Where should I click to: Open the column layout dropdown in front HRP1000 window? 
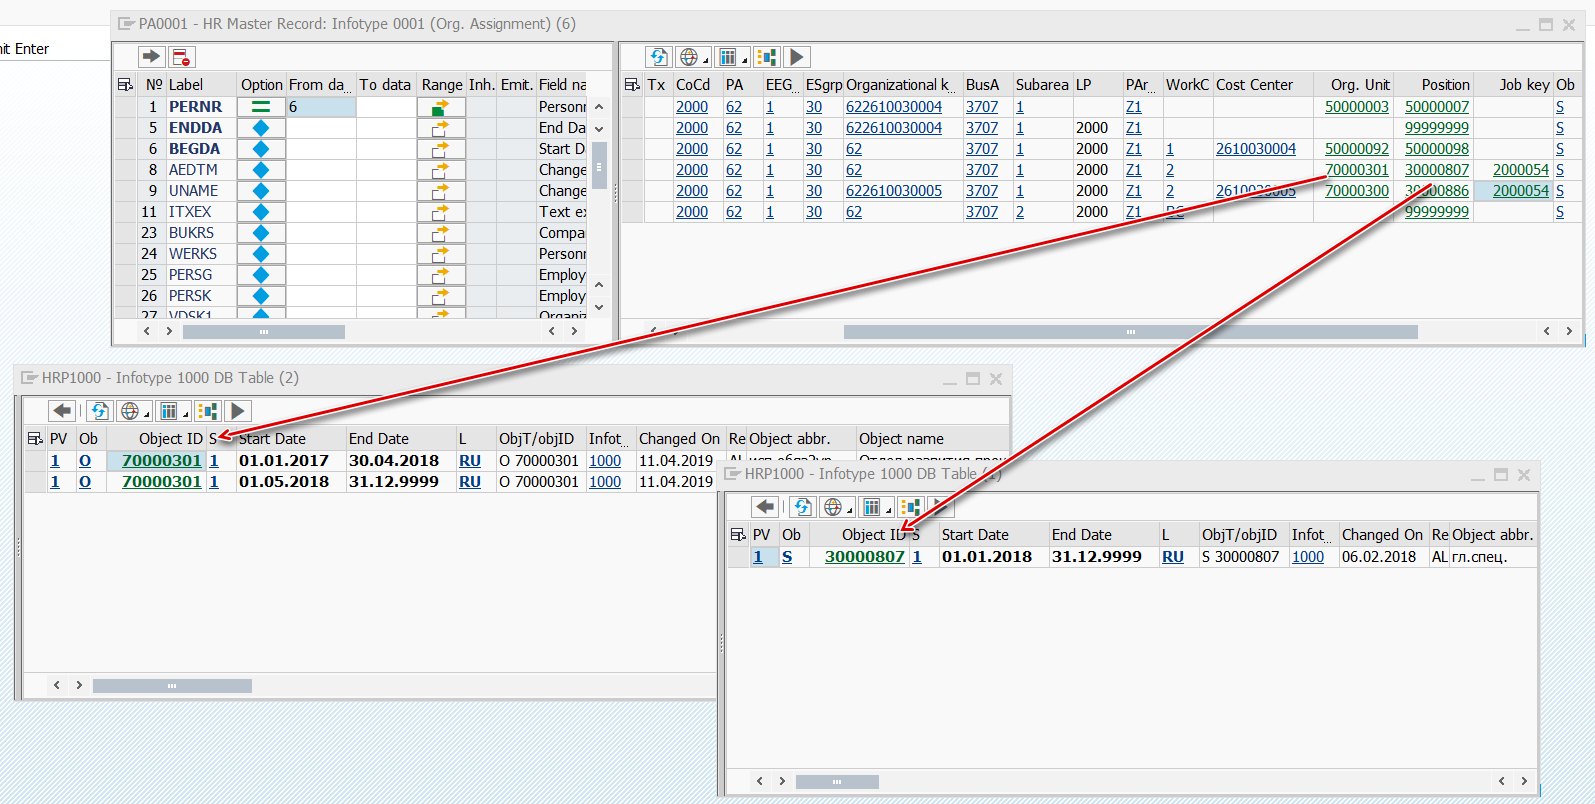pos(876,507)
